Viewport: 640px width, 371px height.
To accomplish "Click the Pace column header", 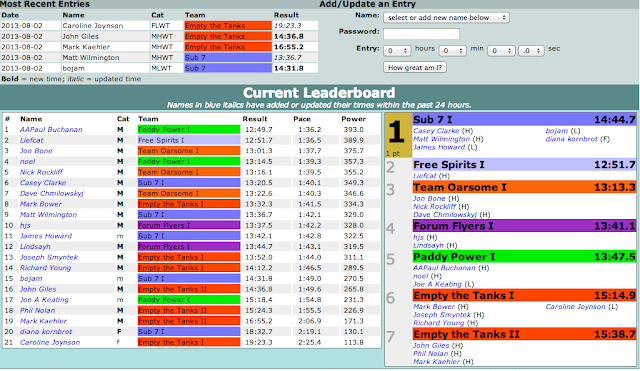I will point(302,119).
